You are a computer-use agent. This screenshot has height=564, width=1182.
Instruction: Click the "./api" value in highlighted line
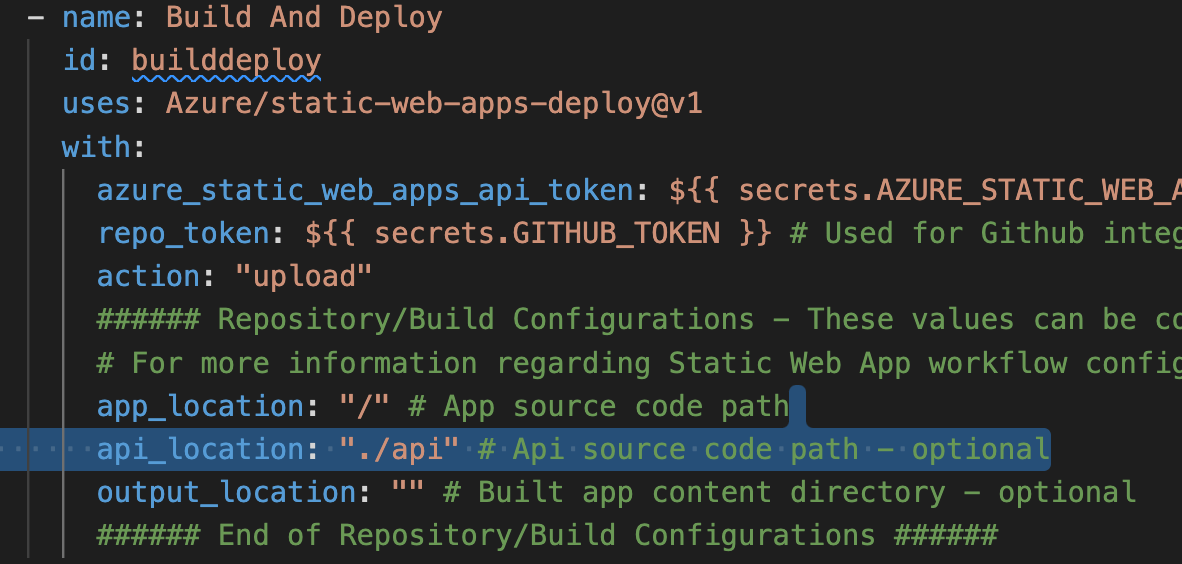399,449
